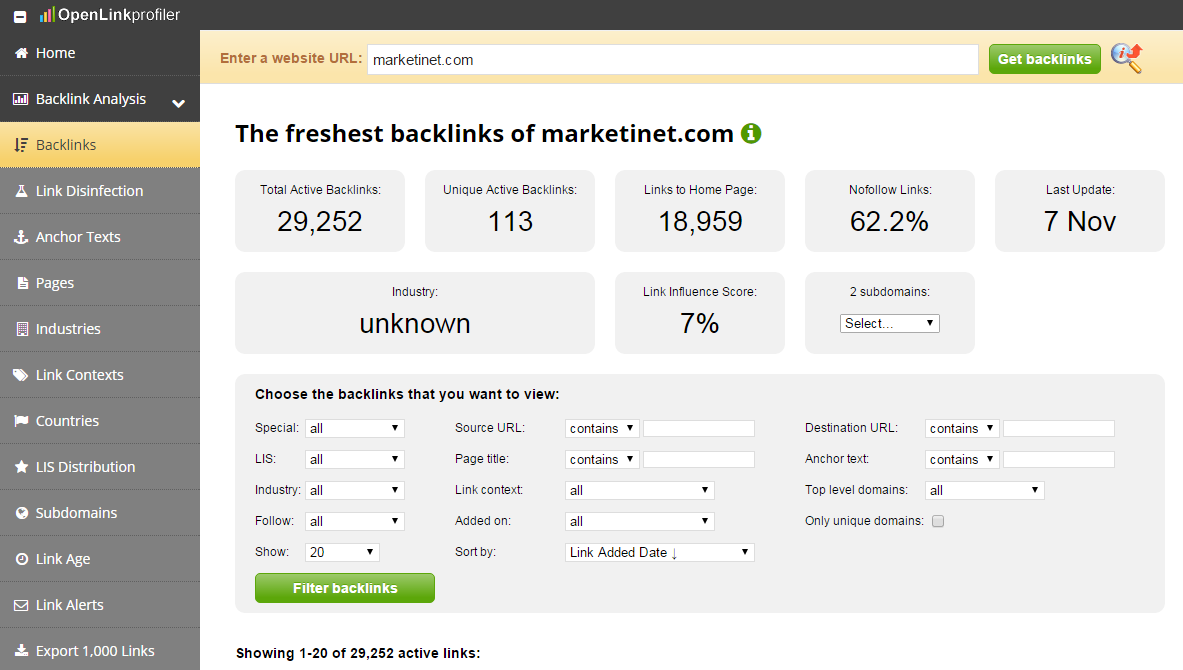The height and width of the screenshot is (670, 1183).
Task: Open the Subdomains sidebar item
Action: point(100,513)
